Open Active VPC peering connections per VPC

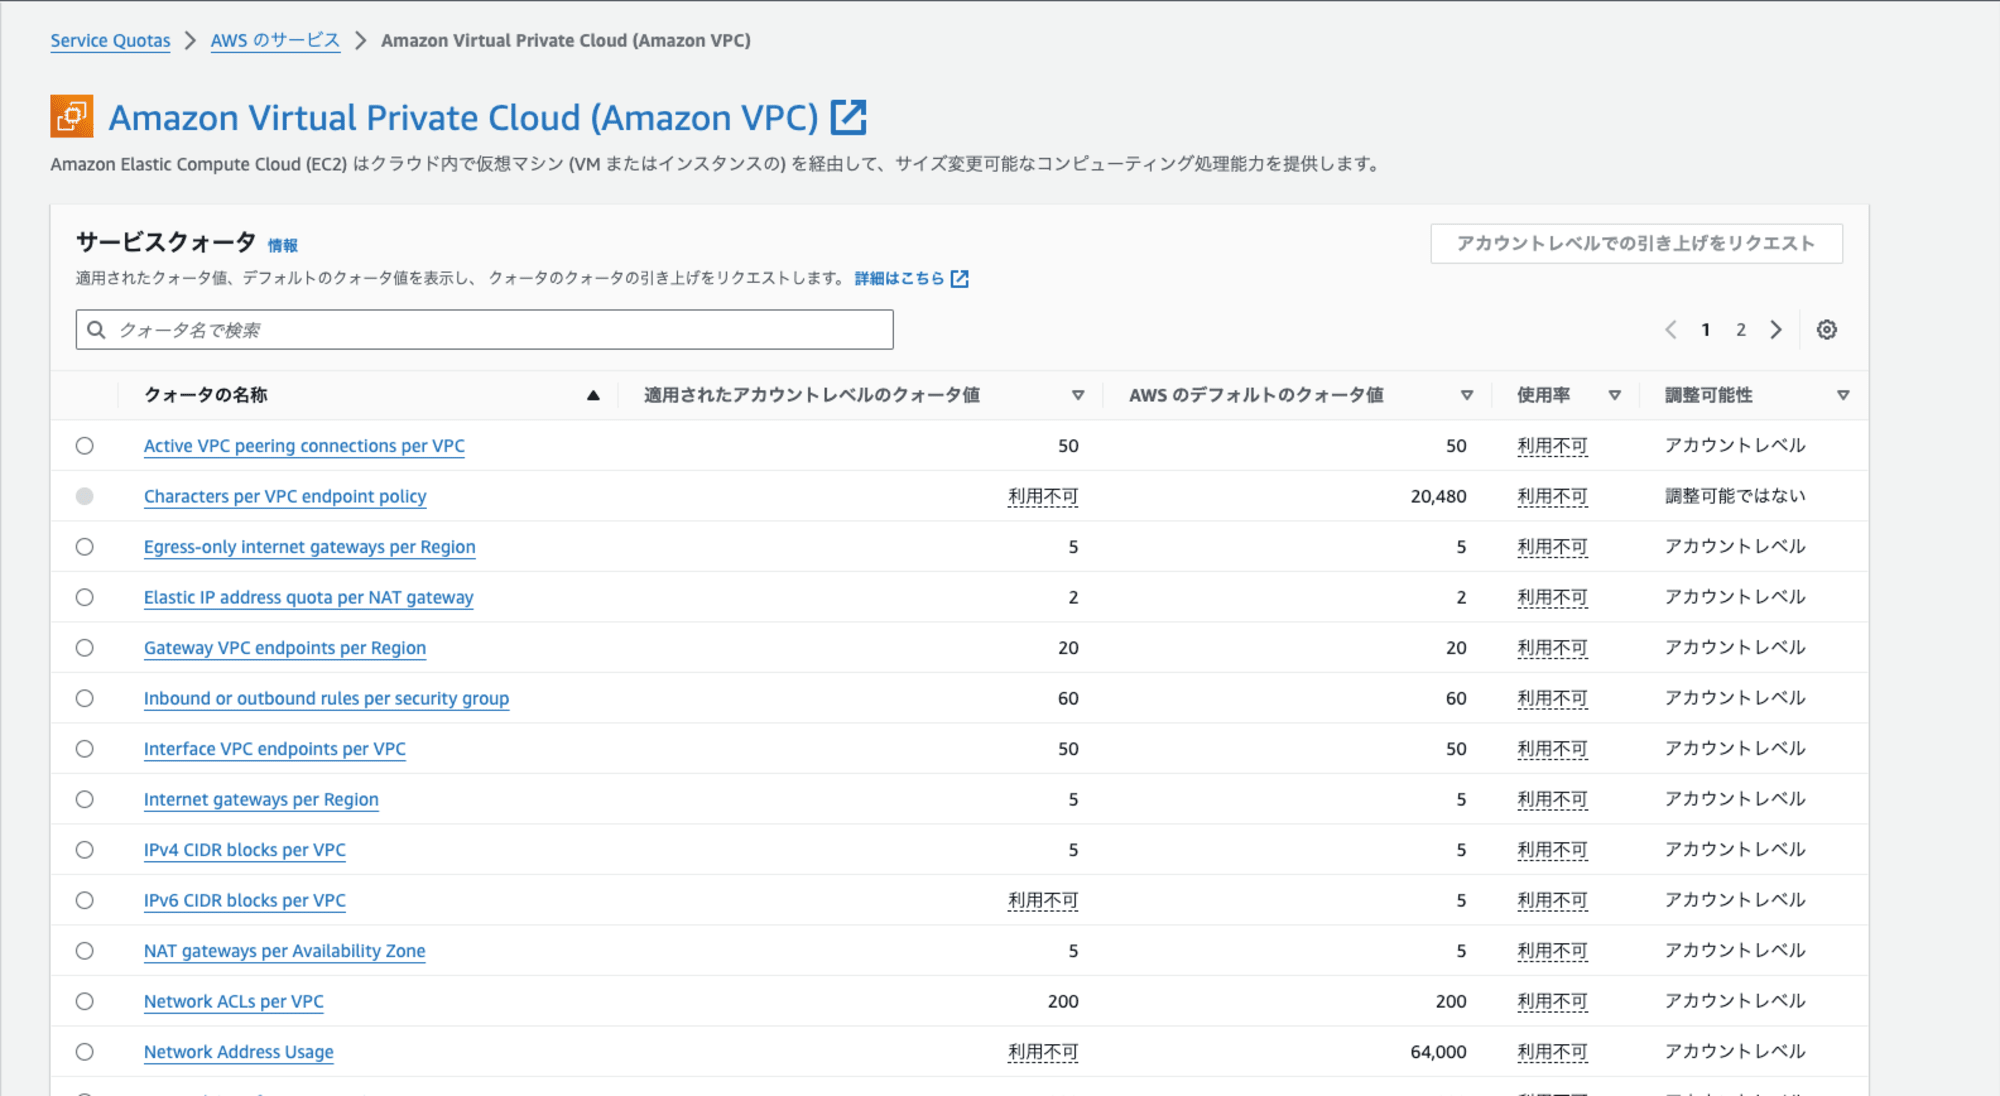click(304, 446)
